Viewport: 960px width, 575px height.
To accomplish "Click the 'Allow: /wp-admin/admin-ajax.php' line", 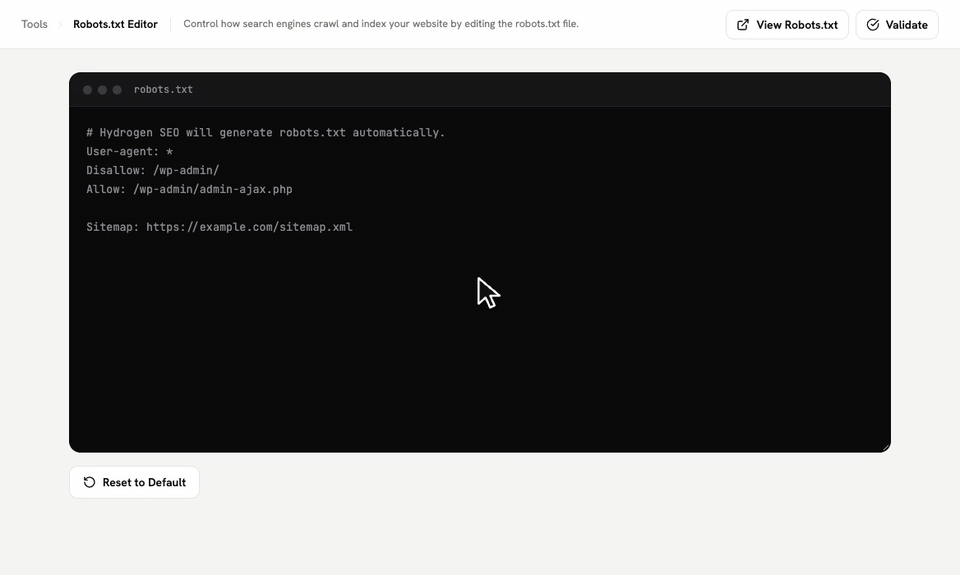I will pos(189,190).
